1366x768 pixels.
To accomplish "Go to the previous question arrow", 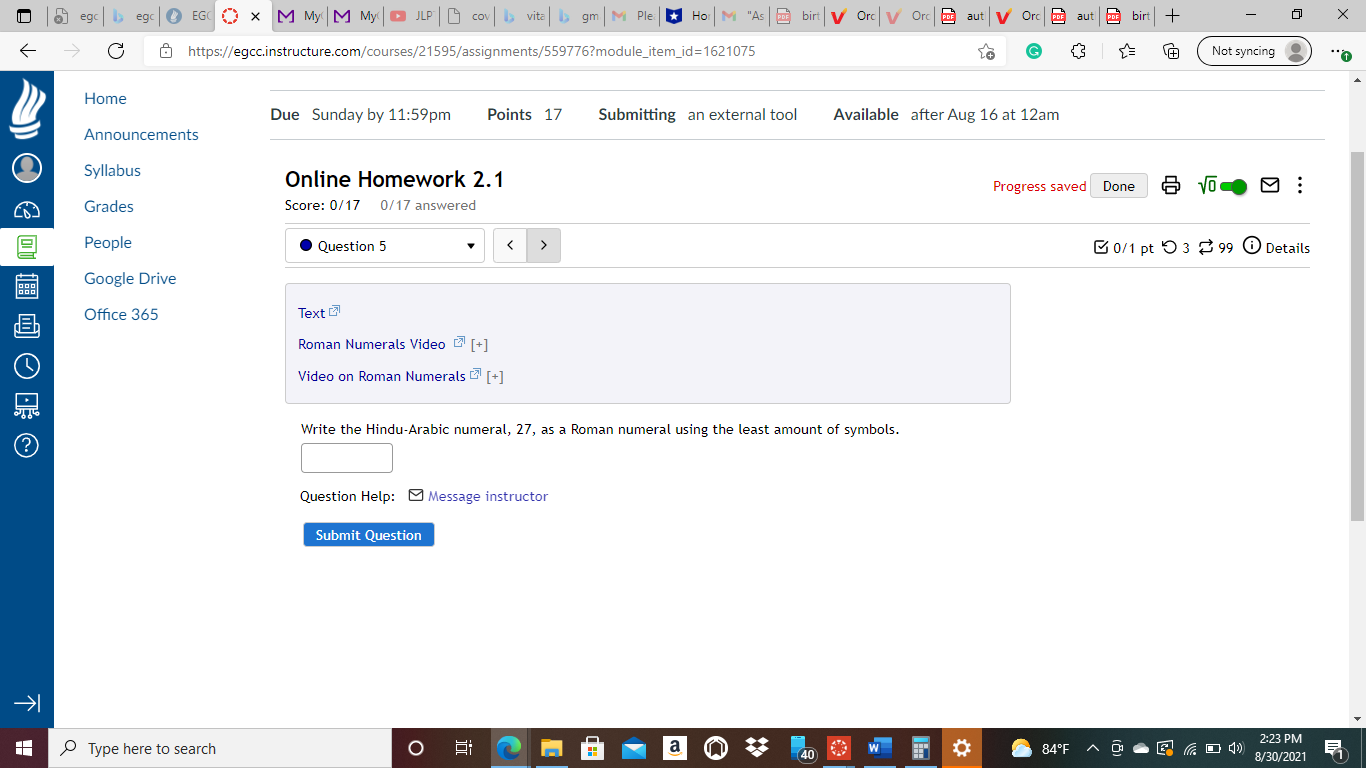I will [x=510, y=246].
